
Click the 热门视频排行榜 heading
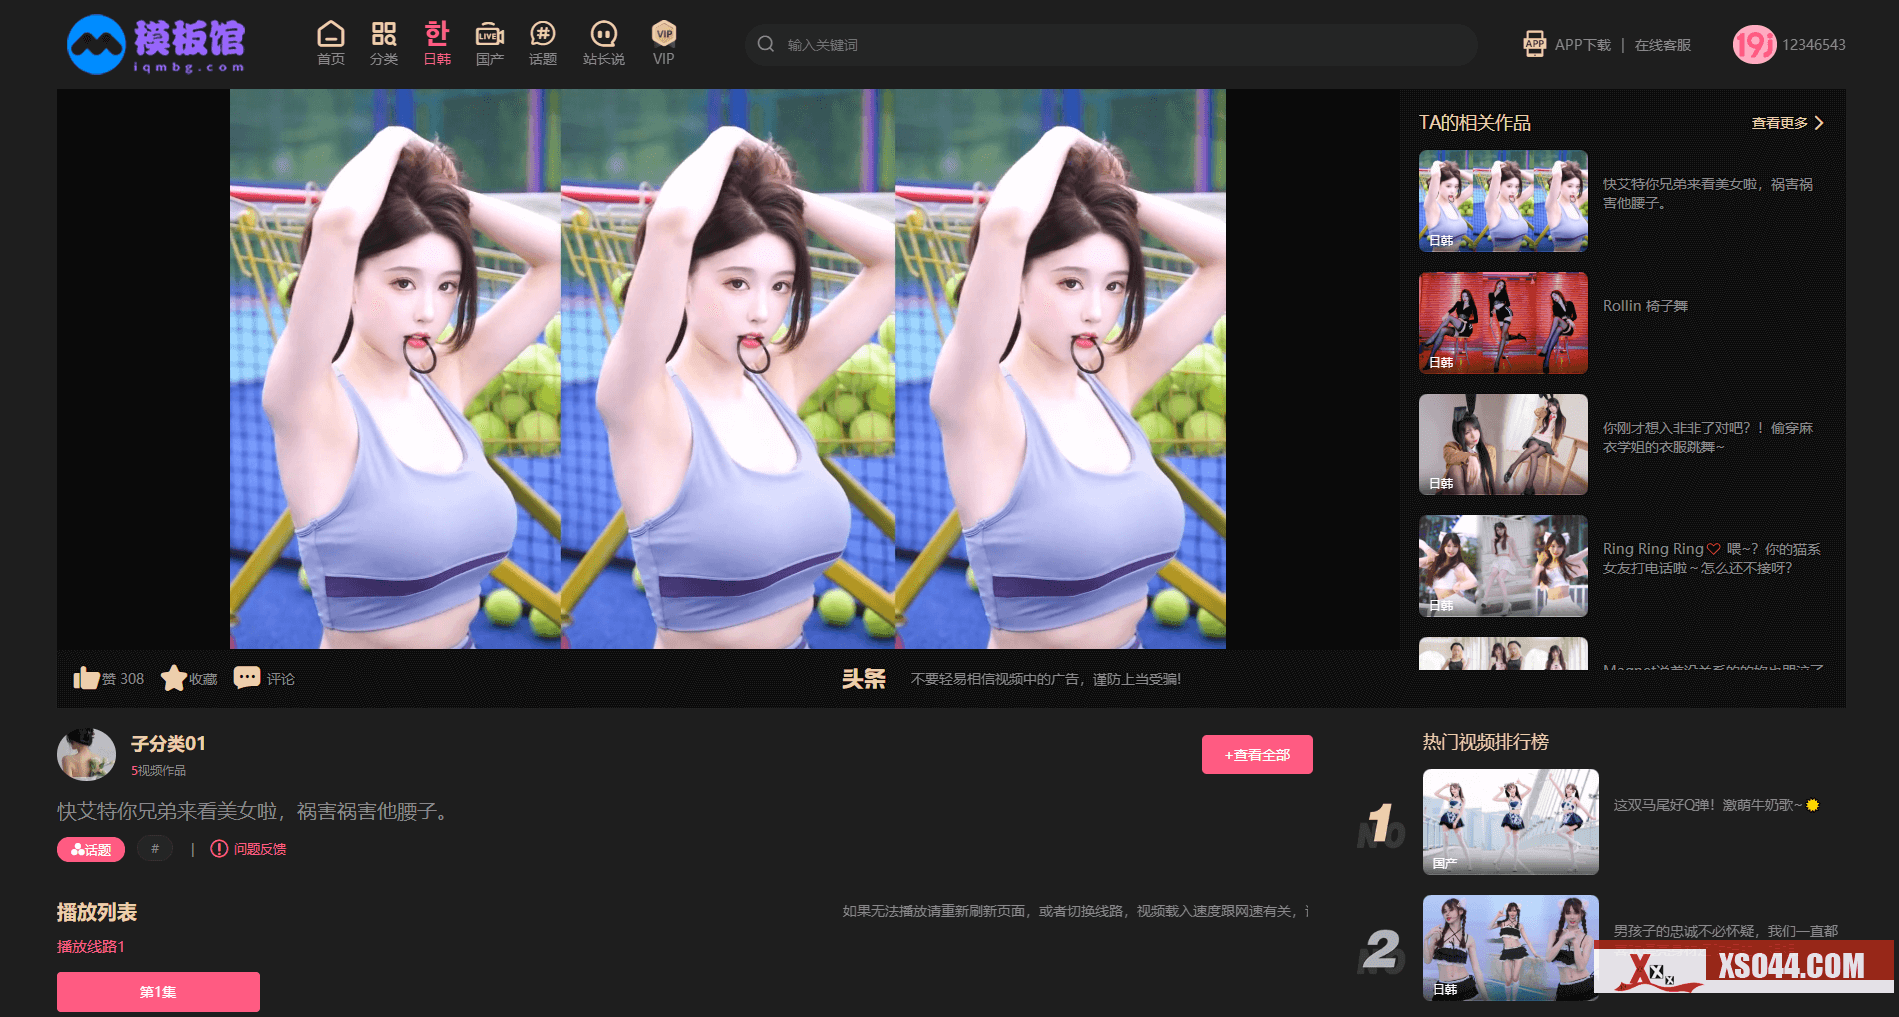coord(1485,742)
